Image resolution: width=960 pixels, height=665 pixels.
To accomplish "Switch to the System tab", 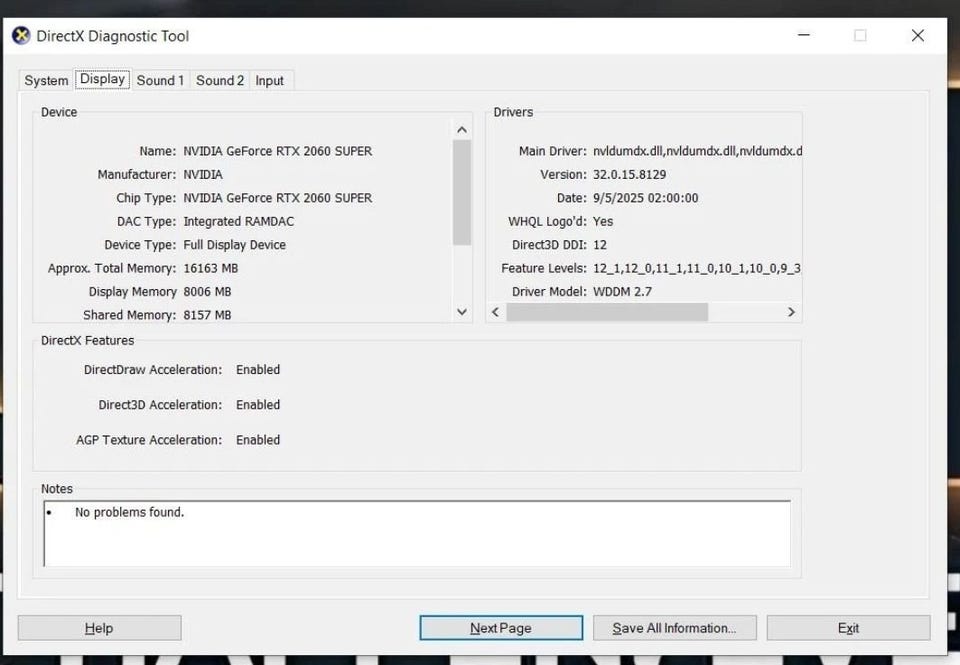I will coord(46,80).
